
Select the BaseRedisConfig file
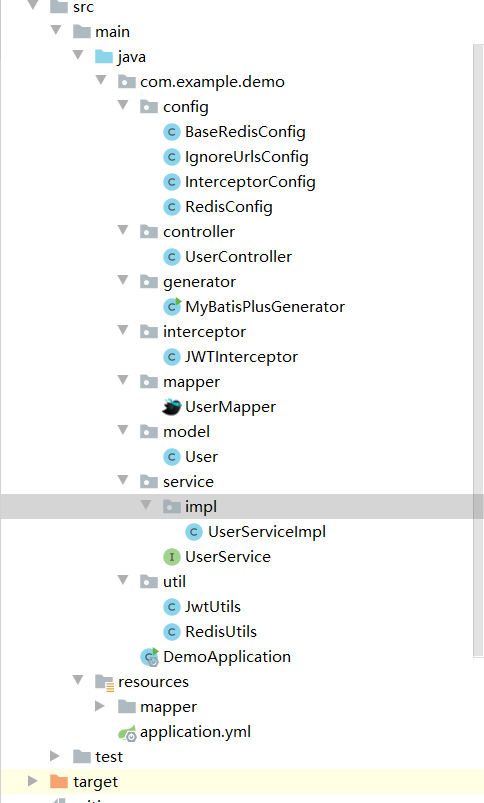click(x=245, y=132)
